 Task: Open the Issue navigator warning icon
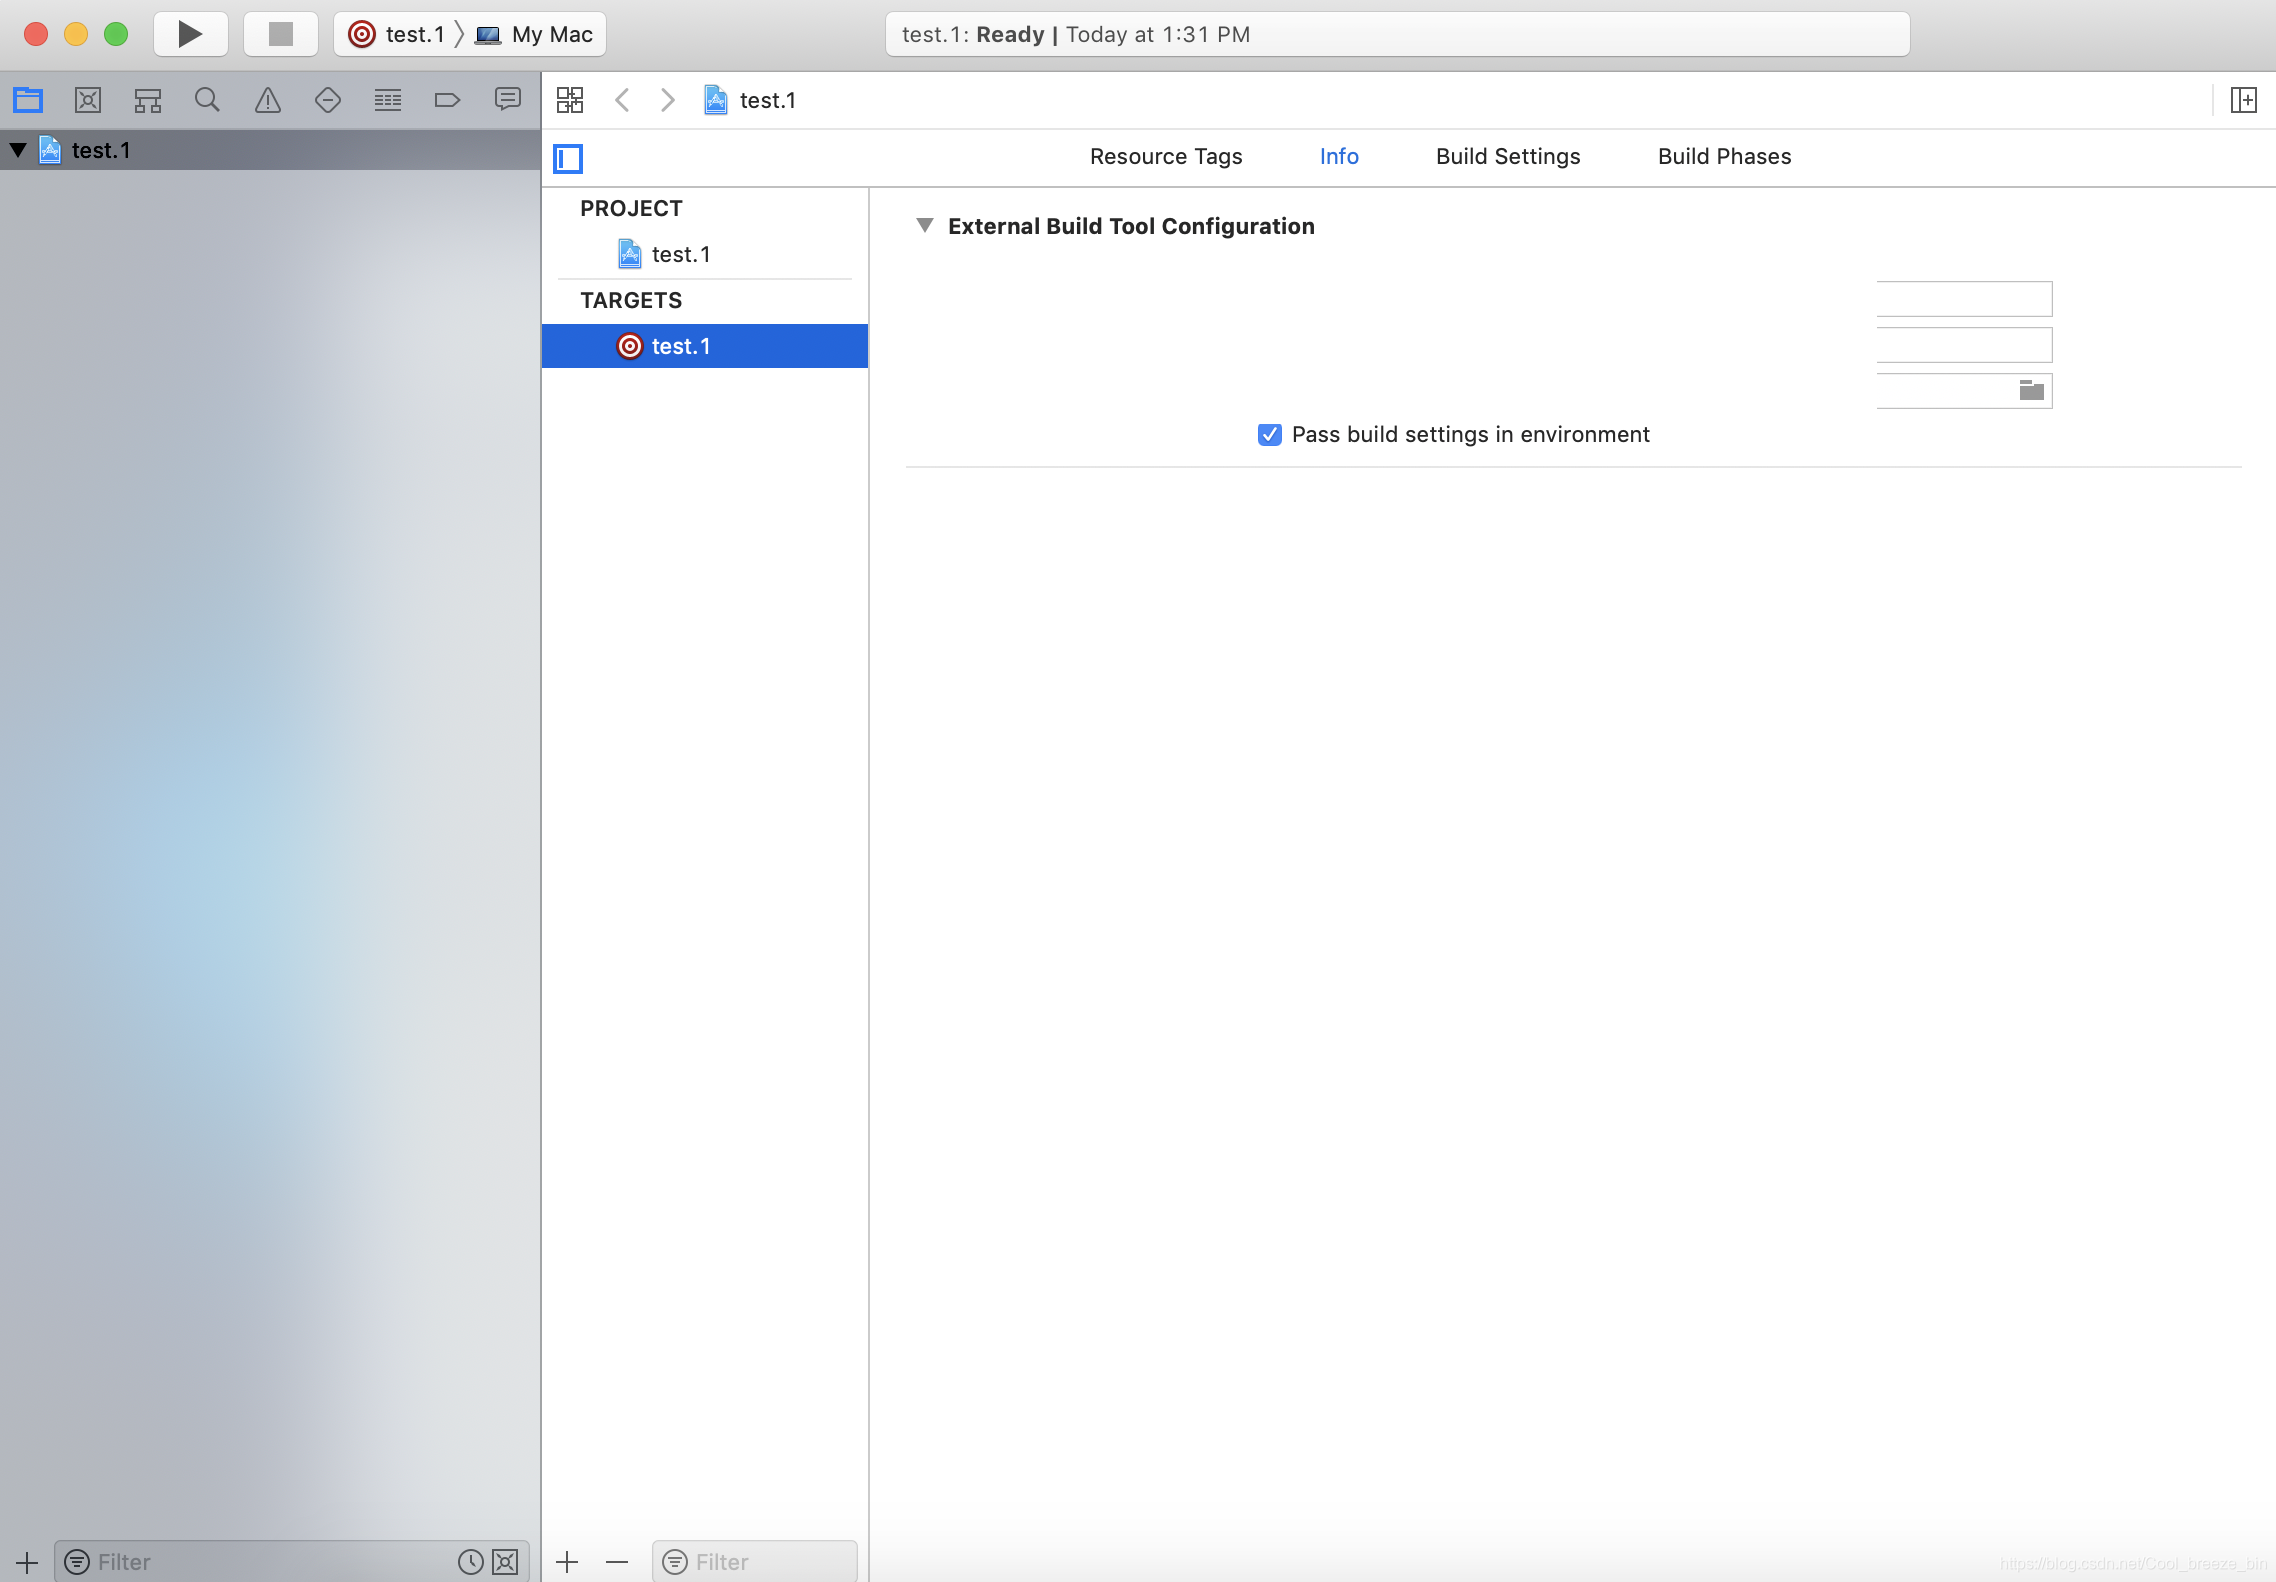coord(268,100)
